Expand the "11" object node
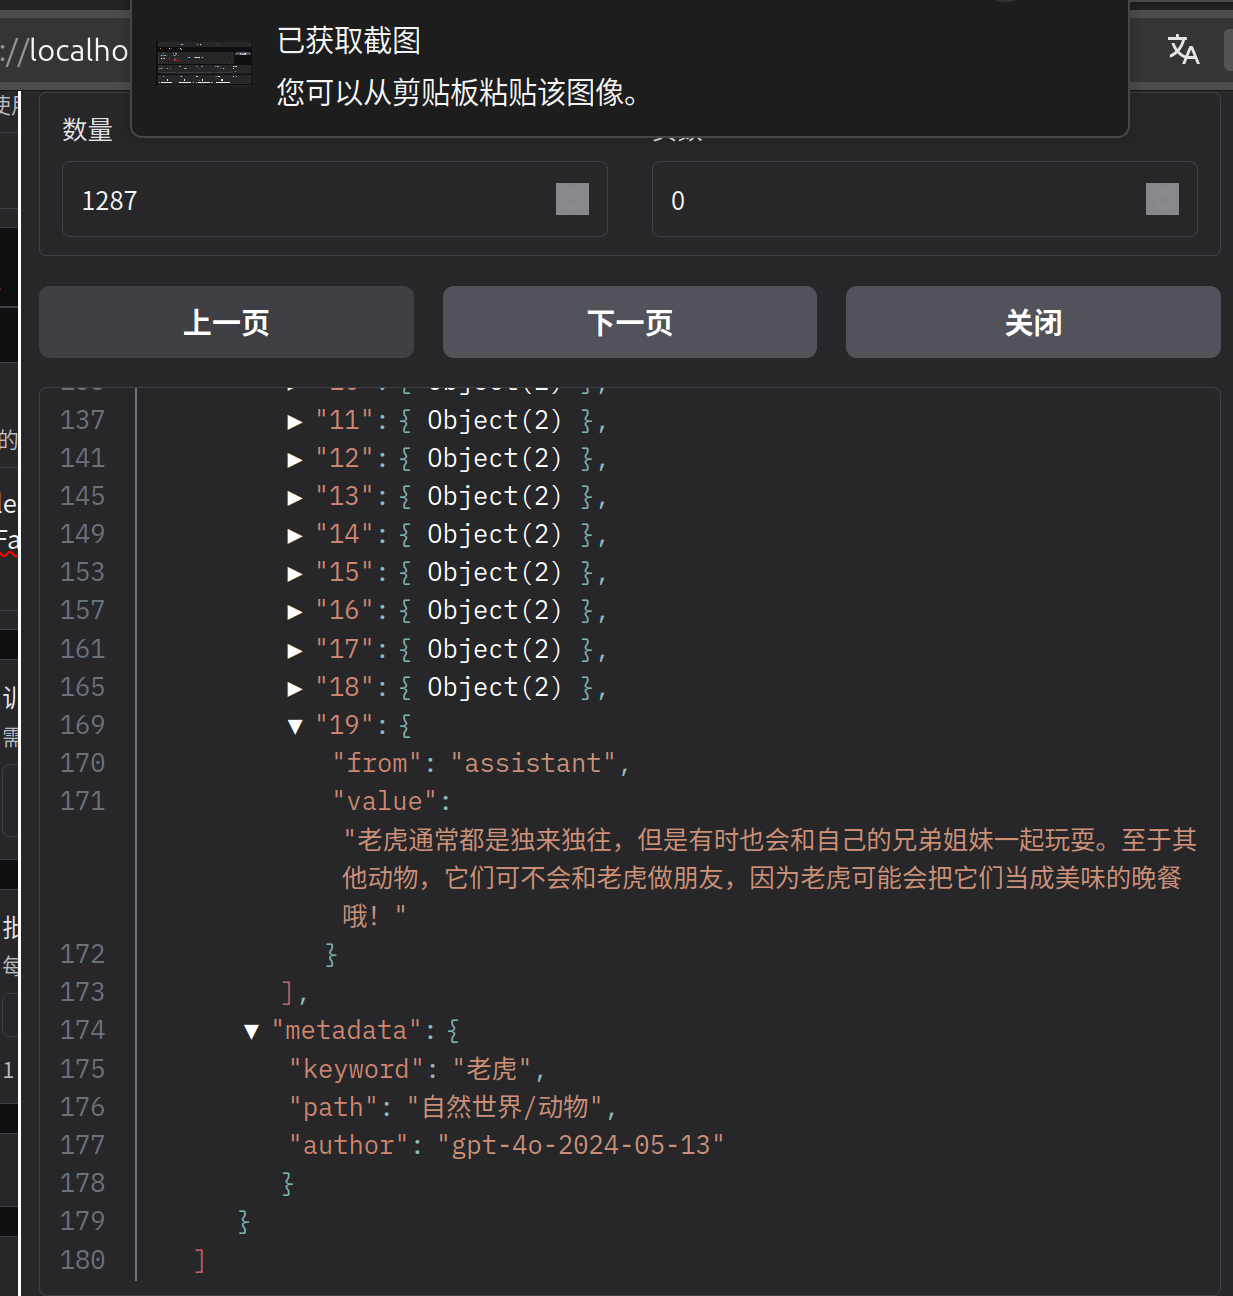Image resolution: width=1233 pixels, height=1296 pixels. point(295,422)
